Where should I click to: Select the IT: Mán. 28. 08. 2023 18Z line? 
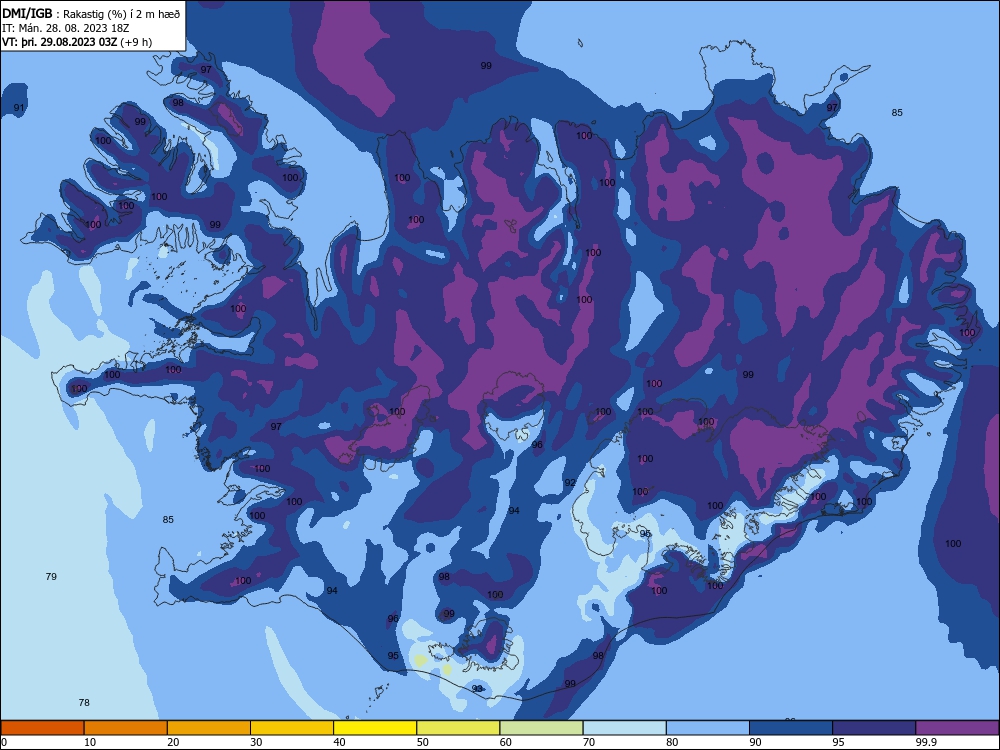(66, 28)
